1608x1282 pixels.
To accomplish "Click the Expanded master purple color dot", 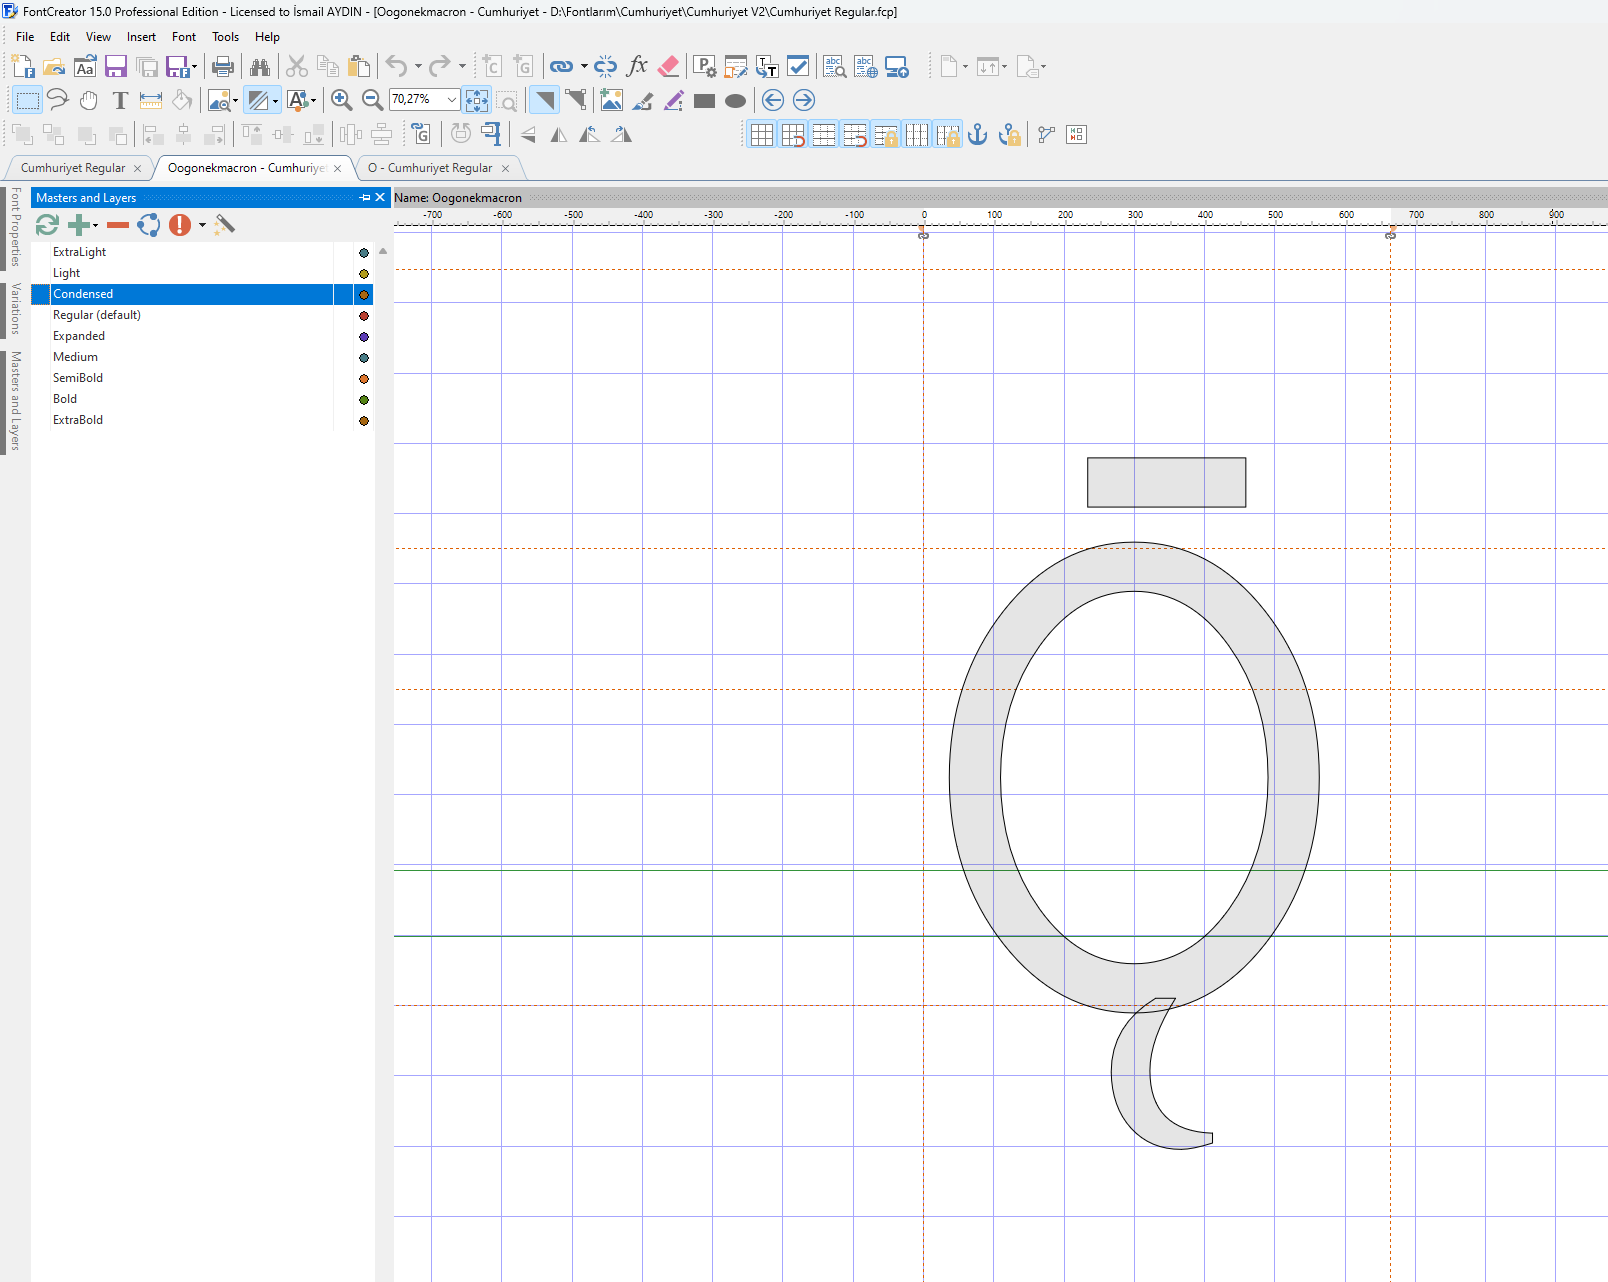I will pos(364,337).
